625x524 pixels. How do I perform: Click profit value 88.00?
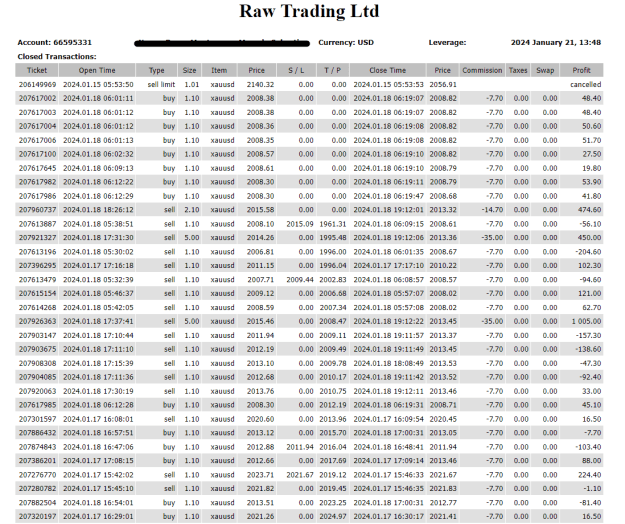[x=592, y=461]
